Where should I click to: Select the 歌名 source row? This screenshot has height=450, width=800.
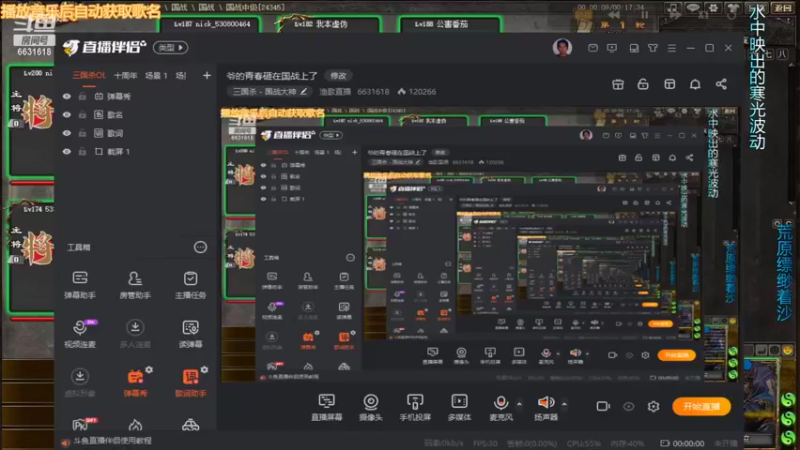tap(135, 115)
